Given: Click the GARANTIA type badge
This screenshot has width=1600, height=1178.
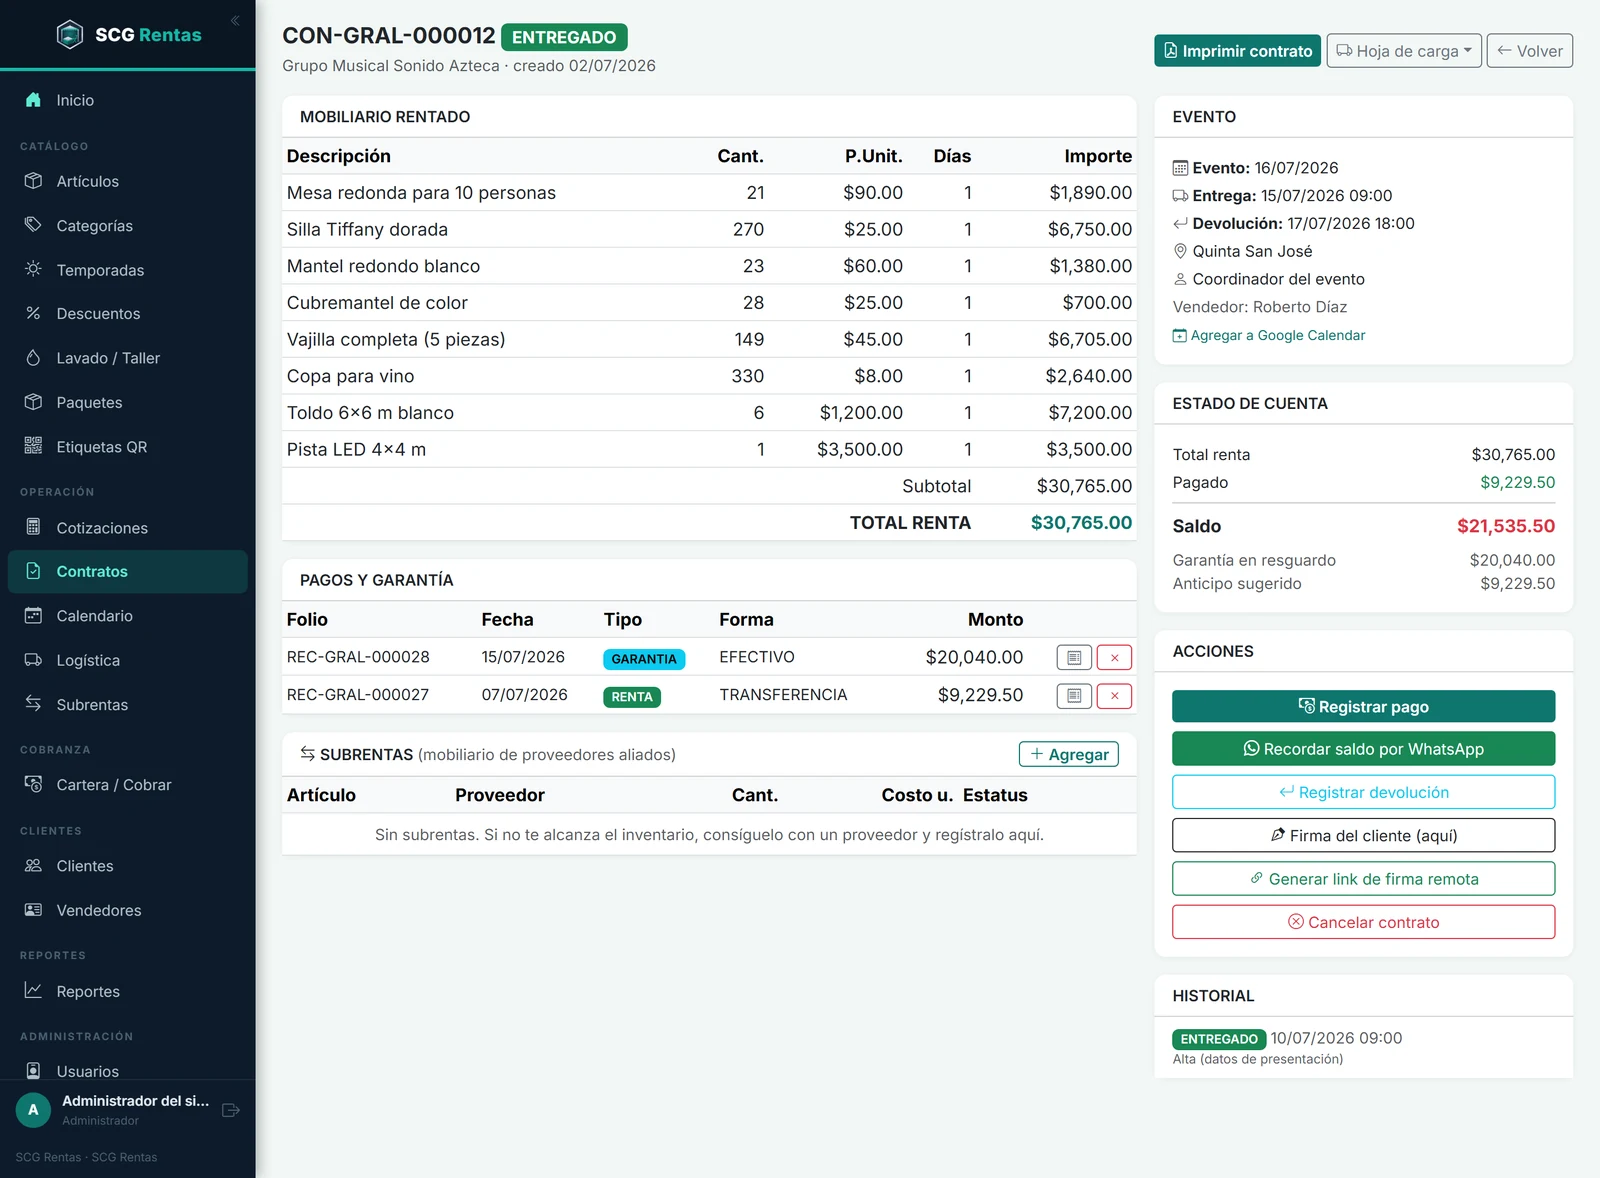Looking at the screenshot, I should [644, 659].
